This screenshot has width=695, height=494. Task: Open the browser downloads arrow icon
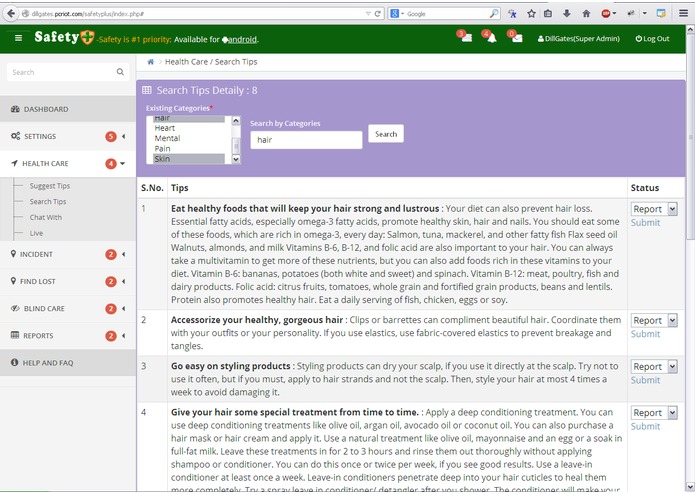(567, 14)
